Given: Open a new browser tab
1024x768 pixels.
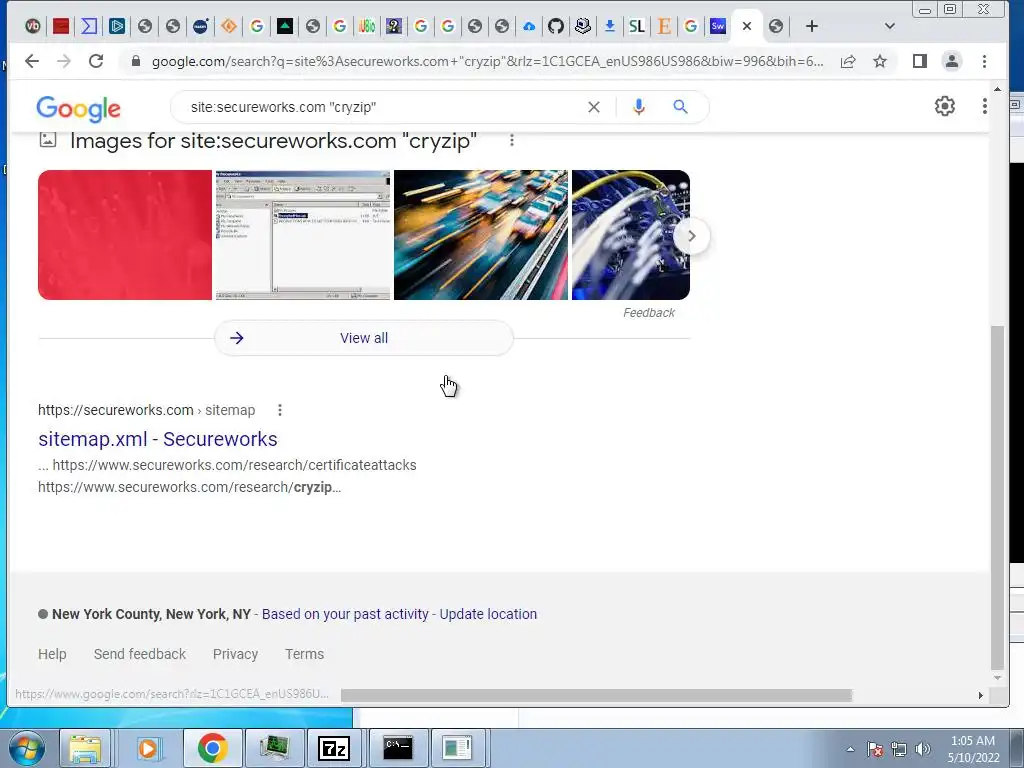Looking at the screenshot, I should coord(812,26).
